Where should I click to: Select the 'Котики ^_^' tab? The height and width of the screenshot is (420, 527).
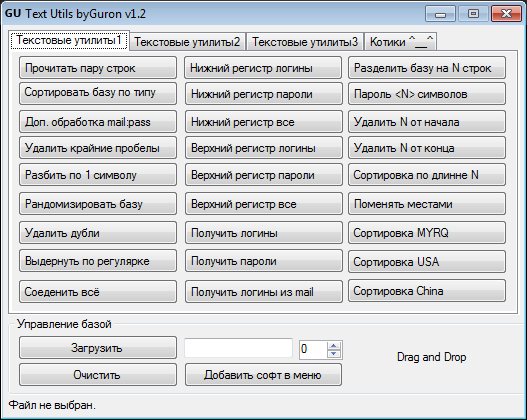coord(401,42)
